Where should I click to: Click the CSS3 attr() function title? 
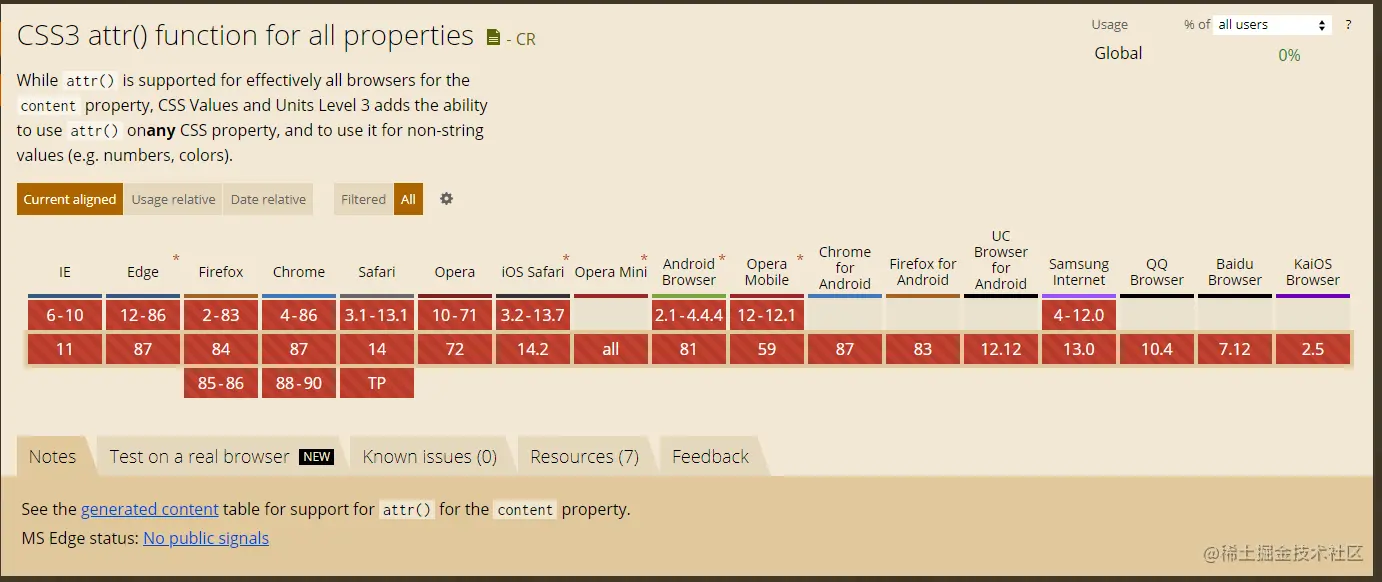tap(245, 36)
